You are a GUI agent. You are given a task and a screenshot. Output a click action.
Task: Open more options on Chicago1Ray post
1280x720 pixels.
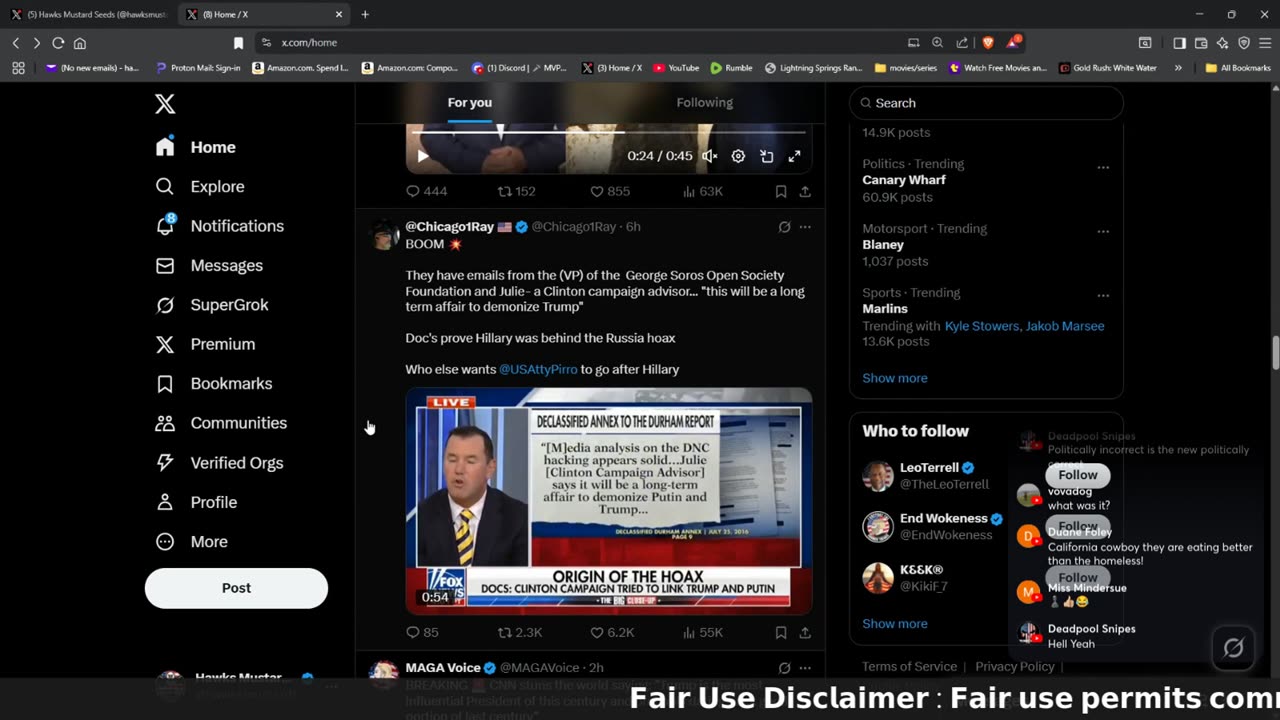[805, 227]
